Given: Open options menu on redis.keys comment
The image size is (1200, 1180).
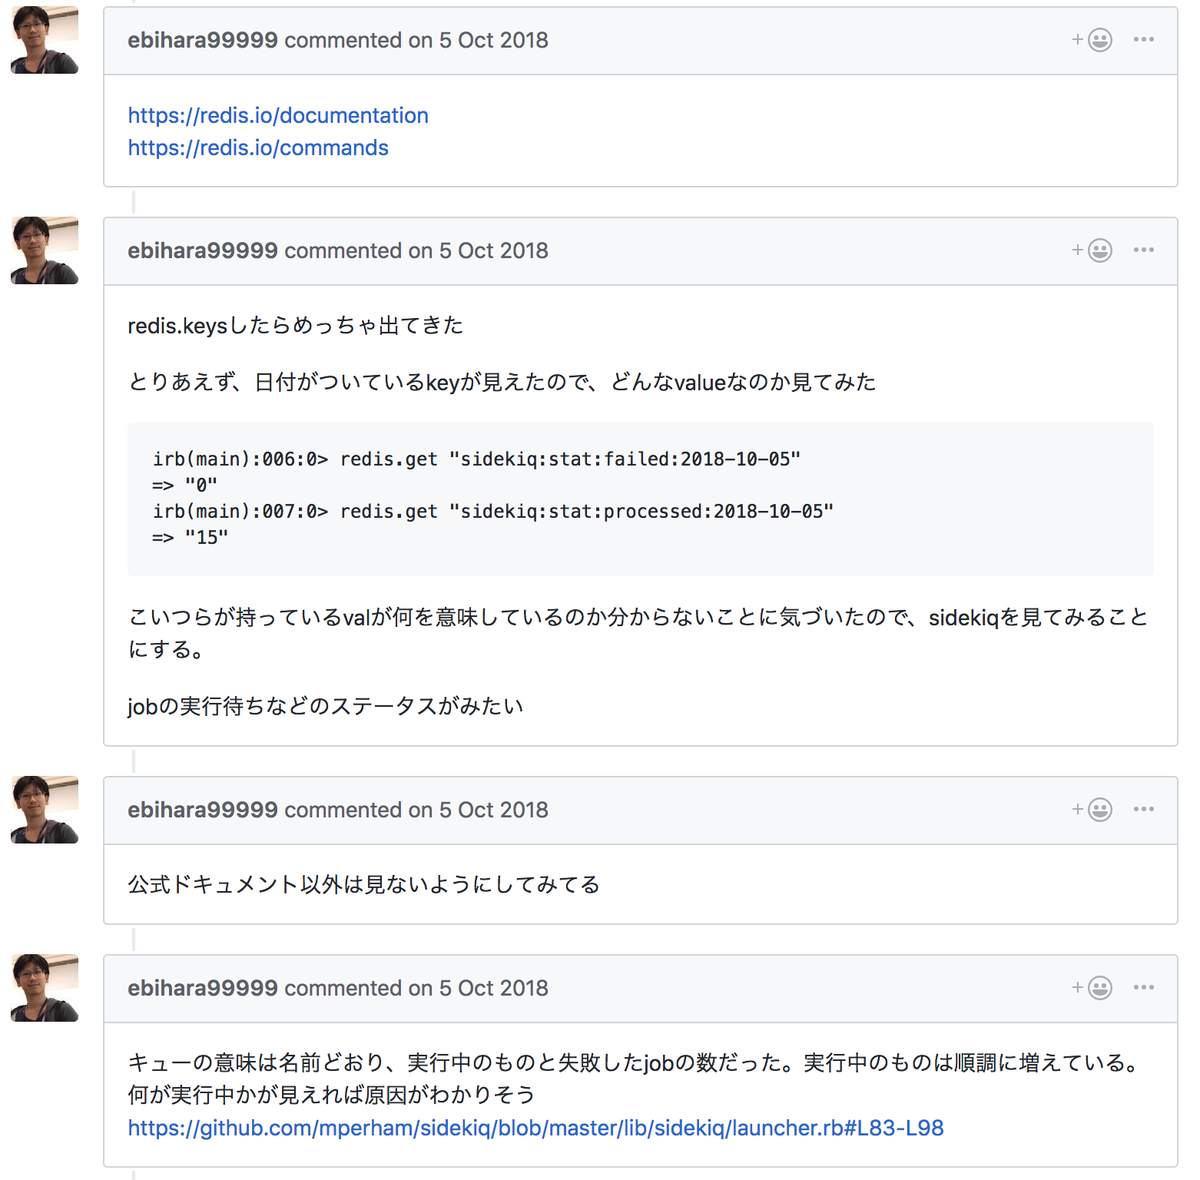Looking at the screenshot, I should pyautogui.click(x=1144, y=250).
